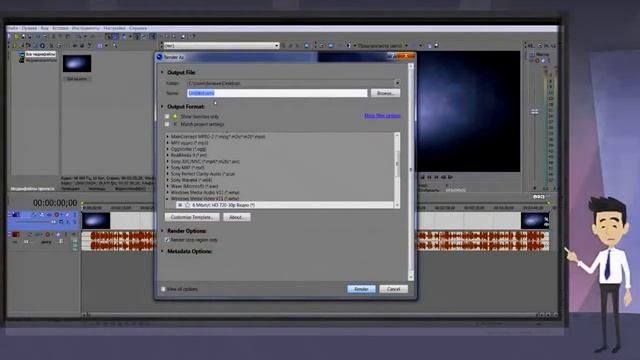Enable Match project settings checkbox

click(167, 124)
